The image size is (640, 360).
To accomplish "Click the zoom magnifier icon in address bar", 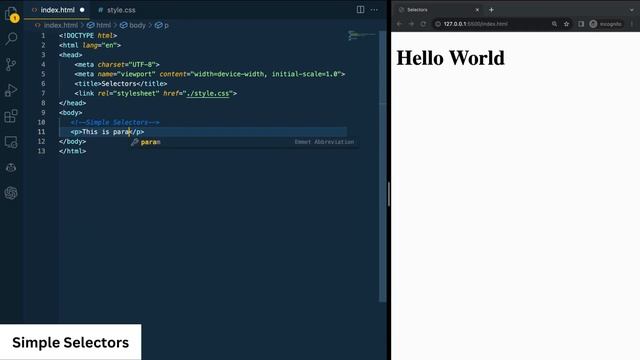I will pos(554,24).
